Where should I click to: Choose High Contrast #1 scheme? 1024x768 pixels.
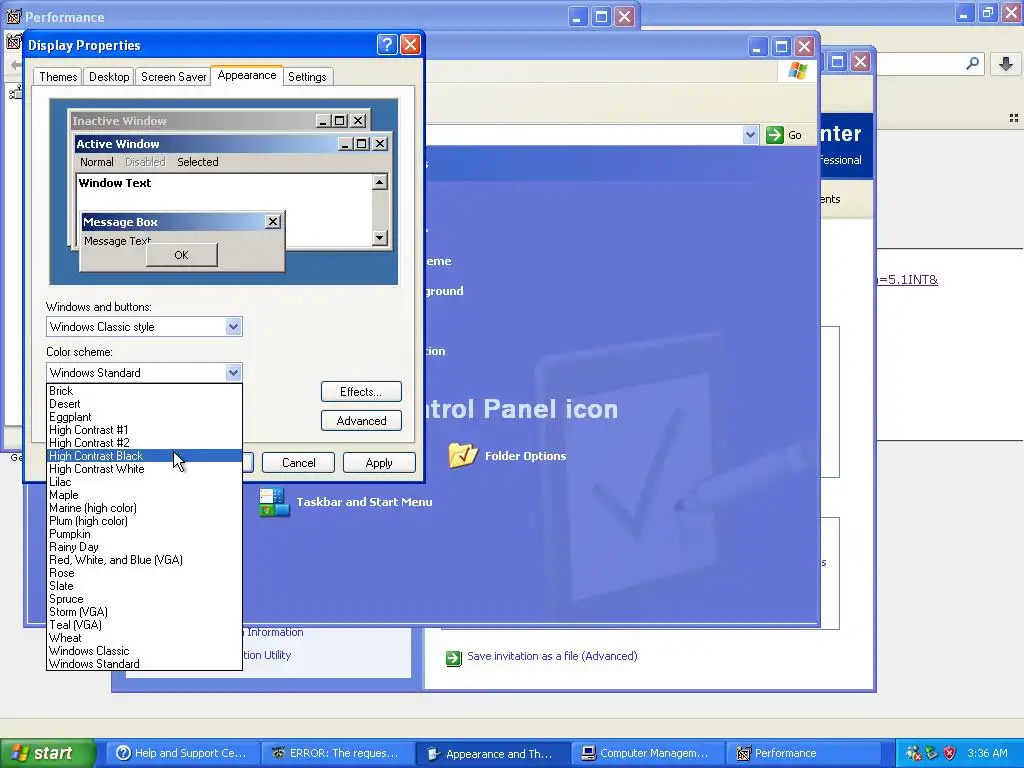[x=144, y=430]
